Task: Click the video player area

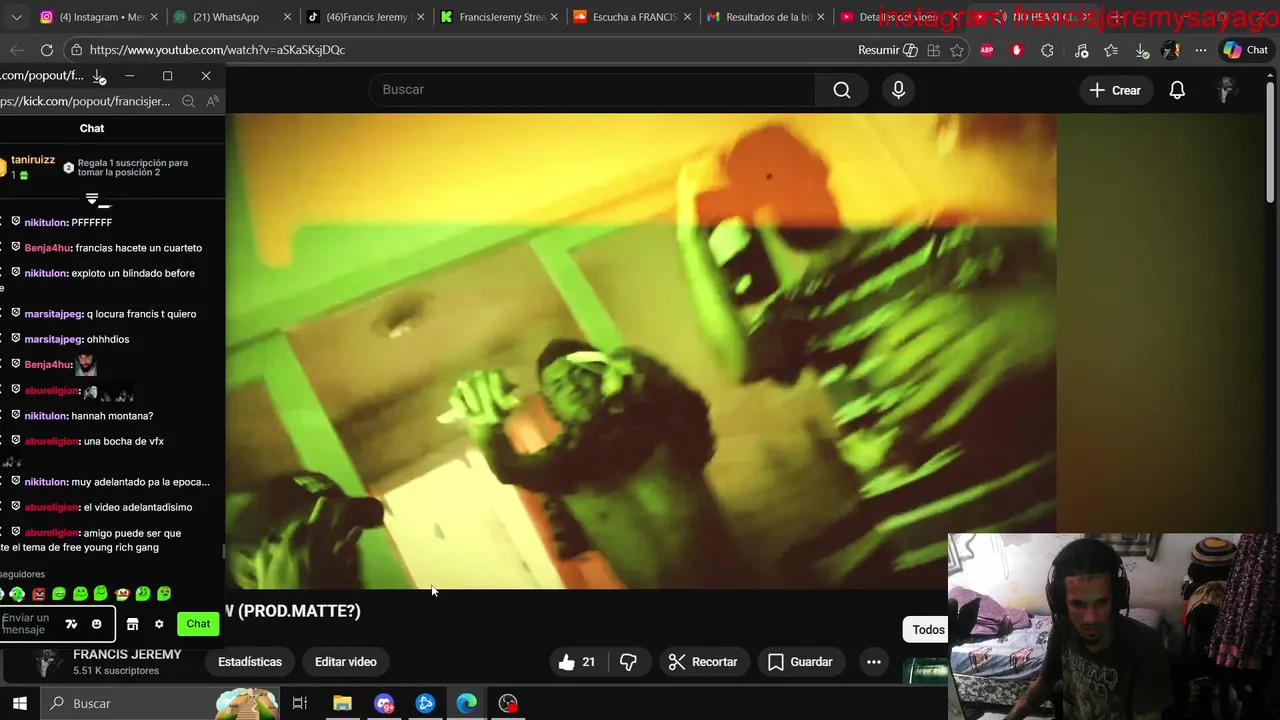Action: pyautogui.click(x=640, y=351)
